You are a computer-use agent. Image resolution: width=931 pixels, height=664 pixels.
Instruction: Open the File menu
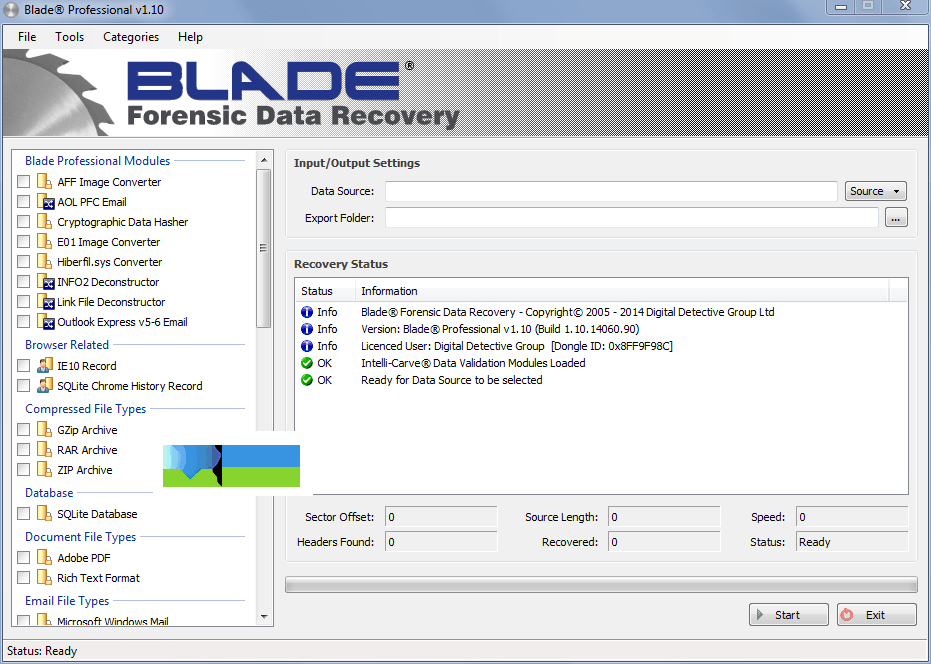(x=27, y=37)
